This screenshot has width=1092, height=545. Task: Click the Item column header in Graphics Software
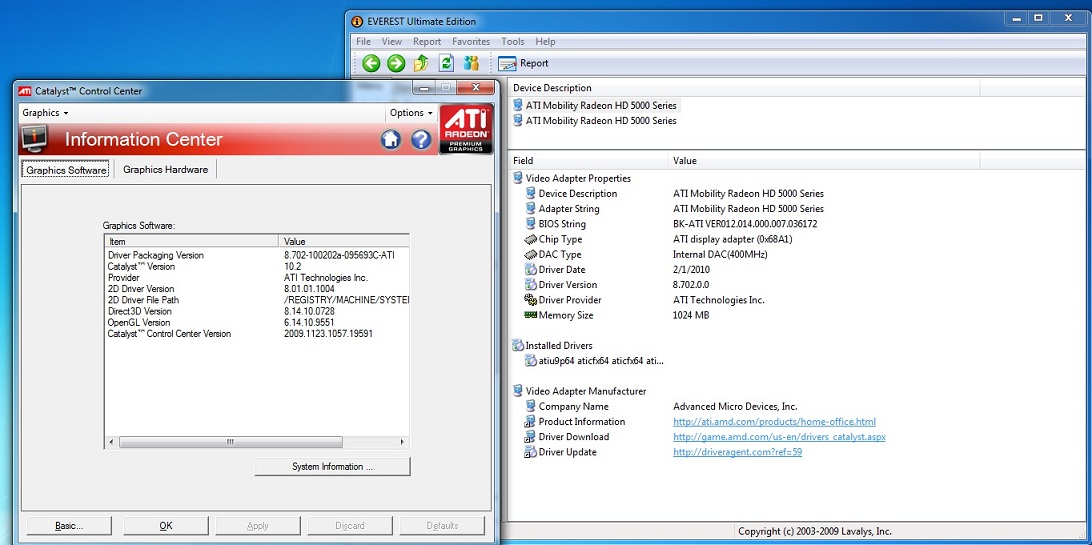pos(192,242)
